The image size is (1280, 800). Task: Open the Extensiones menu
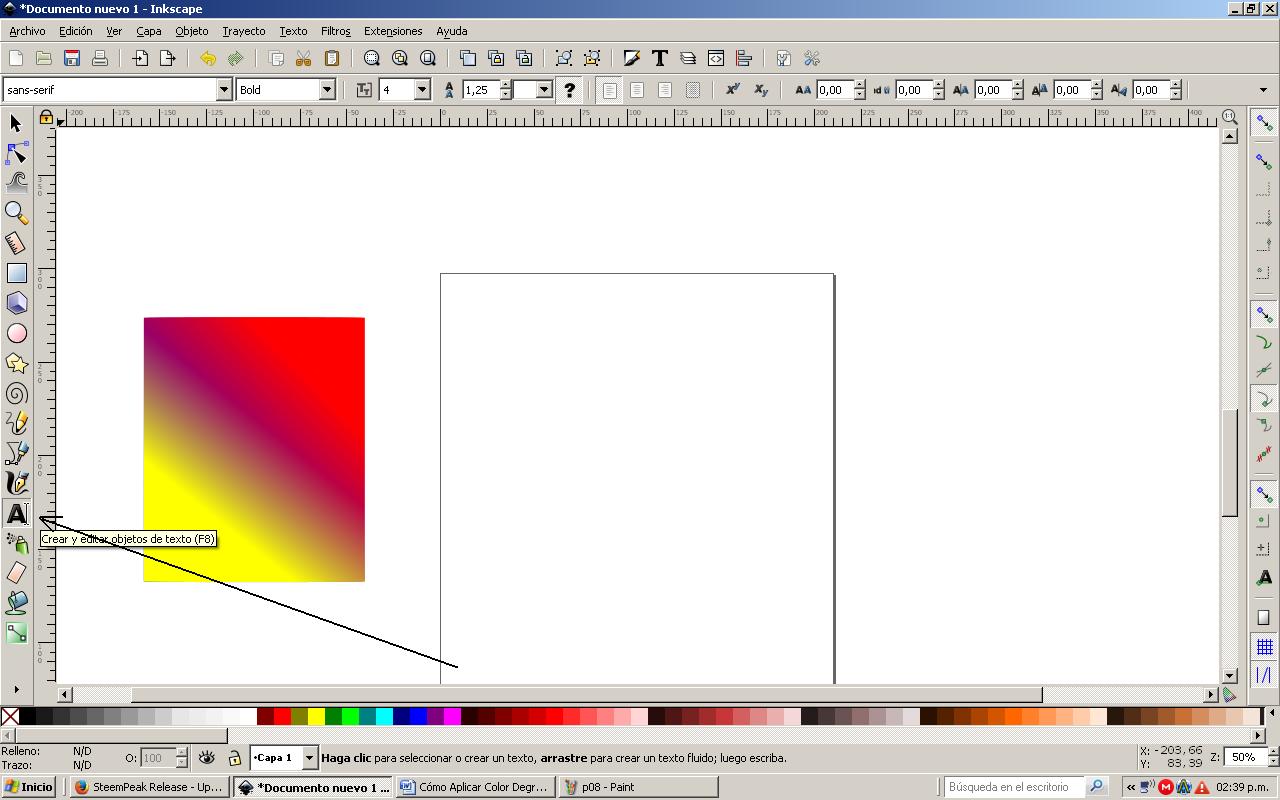click(393, 31)
